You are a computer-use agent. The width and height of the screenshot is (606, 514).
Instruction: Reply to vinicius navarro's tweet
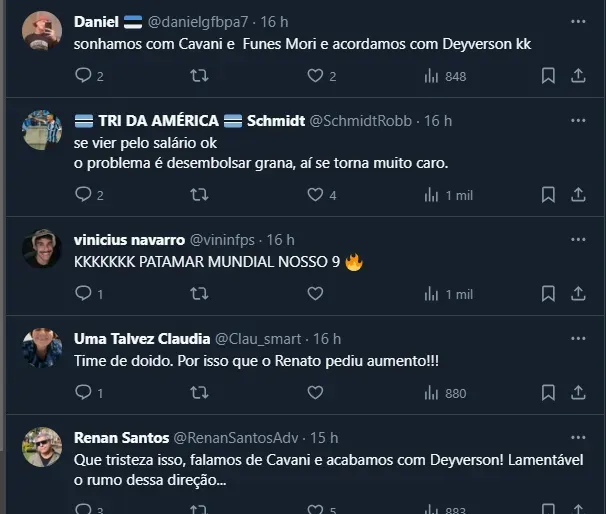pyautogui.click(x=83, y=294)
